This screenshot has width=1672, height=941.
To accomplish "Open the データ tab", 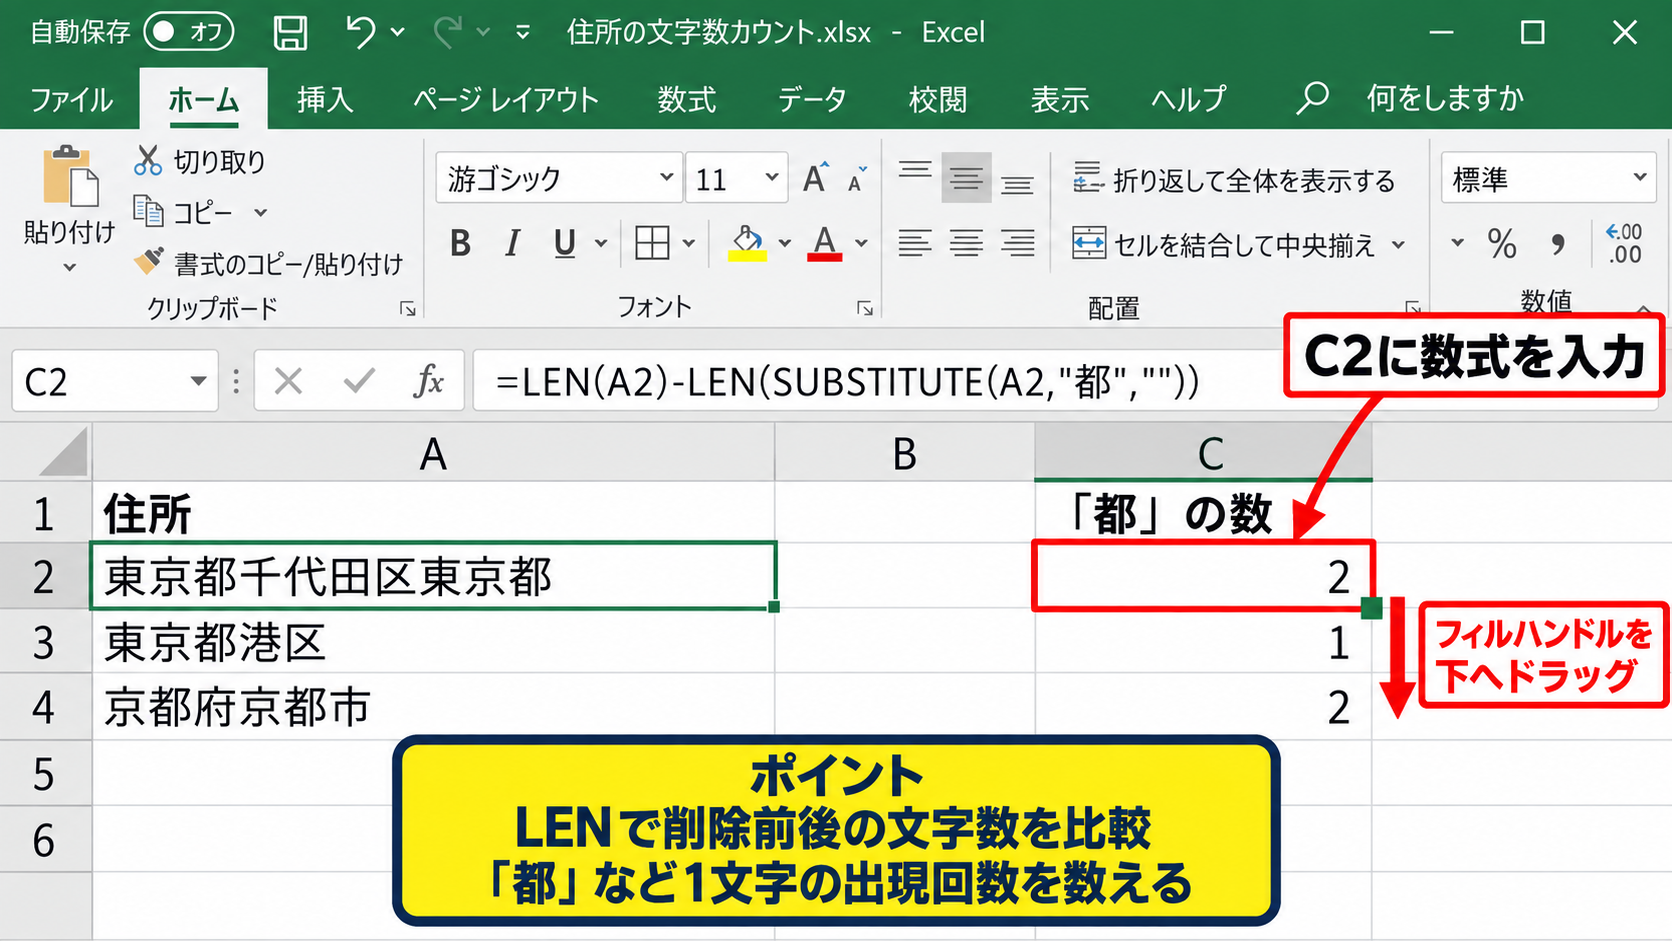I will coord(812,99).
